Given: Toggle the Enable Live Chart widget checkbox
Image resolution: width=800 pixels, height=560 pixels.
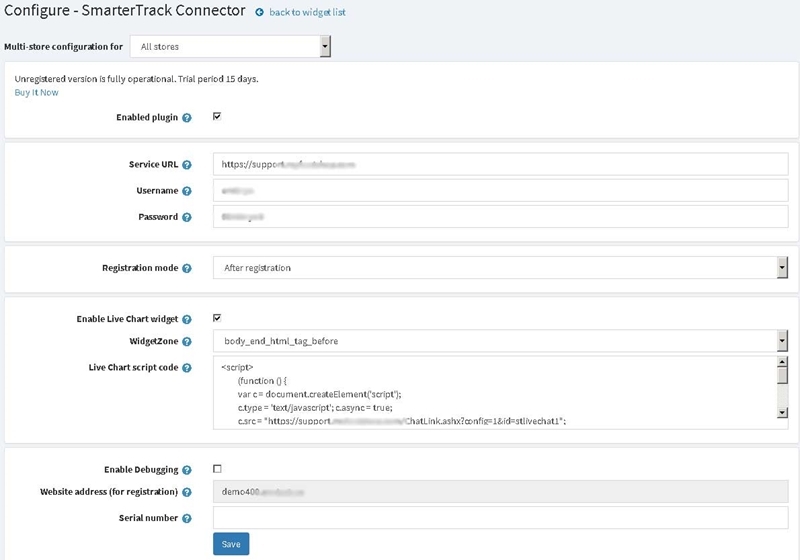Looking at the screenshot, I should pyautogui.click(x=217, y=318).
